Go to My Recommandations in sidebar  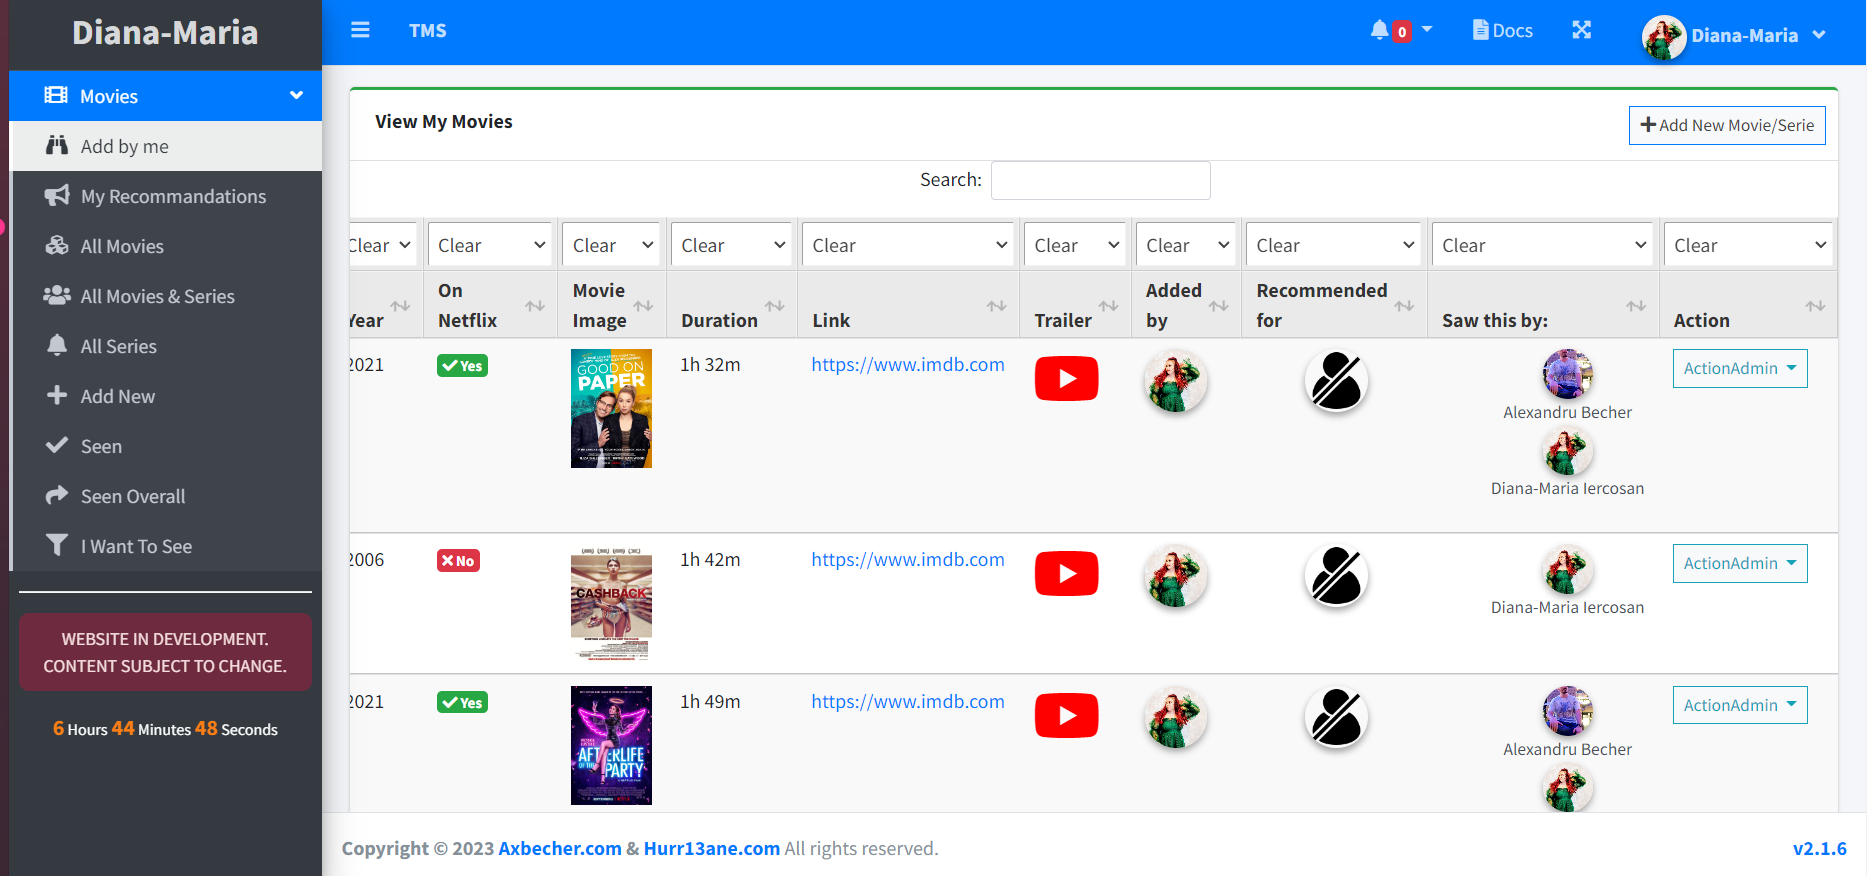click(x=173, y=196)
